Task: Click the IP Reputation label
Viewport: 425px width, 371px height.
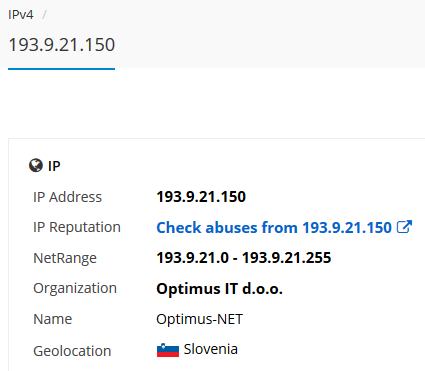Action: (x=77, y=227)
